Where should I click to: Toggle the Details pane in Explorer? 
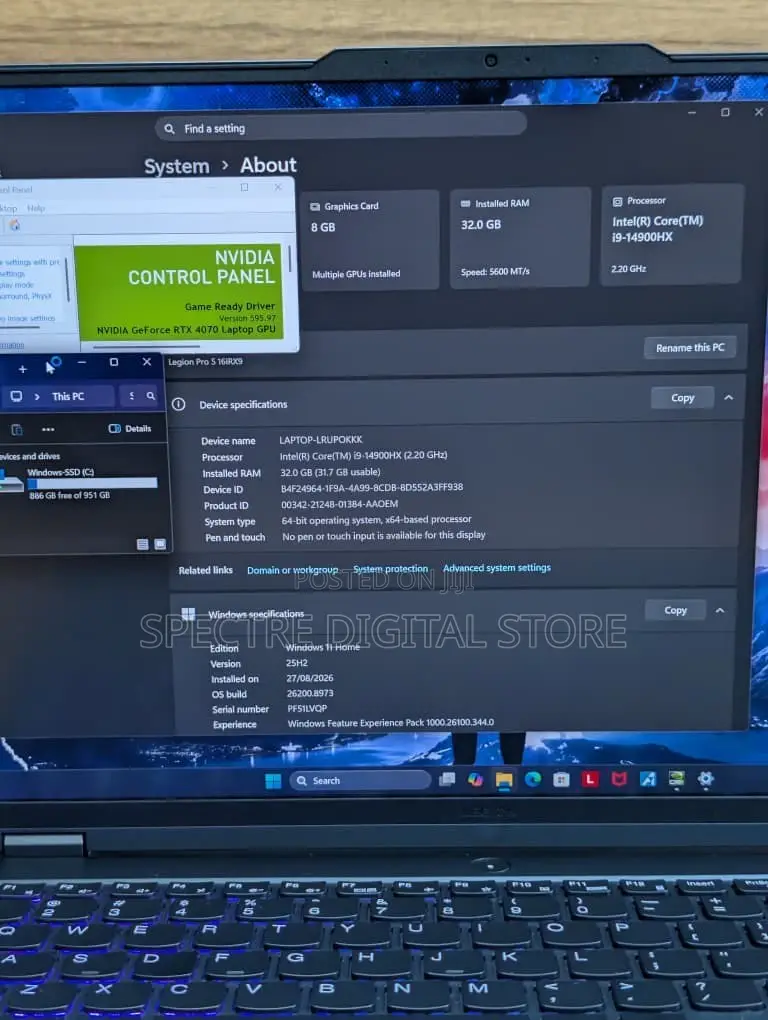click(x=130, y=428)
